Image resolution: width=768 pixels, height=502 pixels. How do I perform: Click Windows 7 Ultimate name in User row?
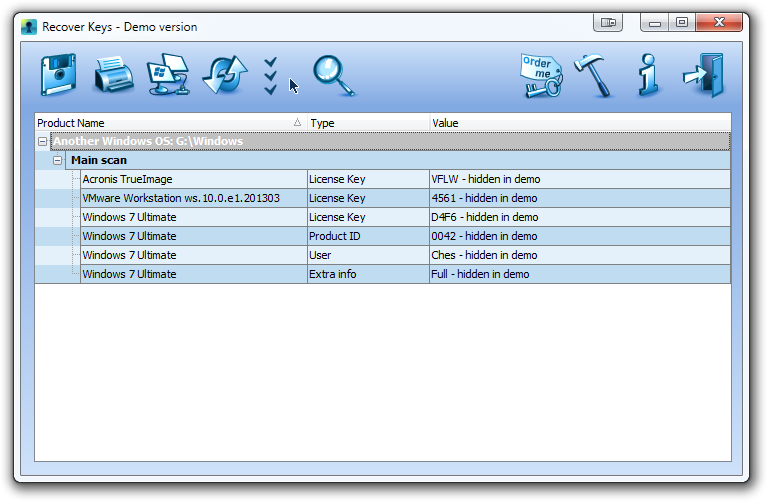(x=129, y=256)
